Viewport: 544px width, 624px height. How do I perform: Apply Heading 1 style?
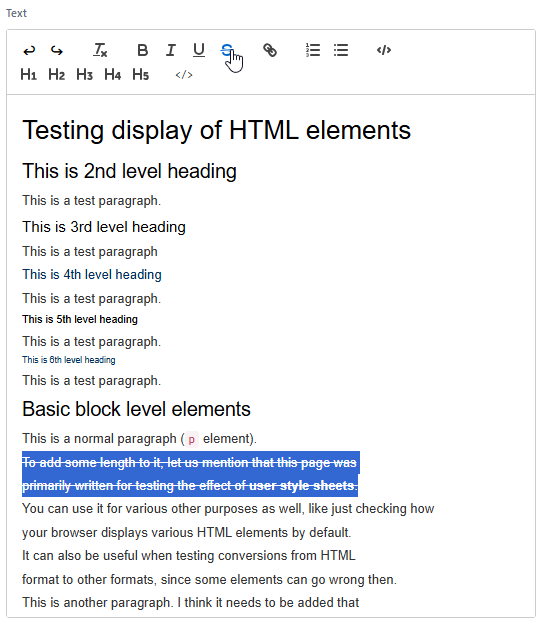29,74
